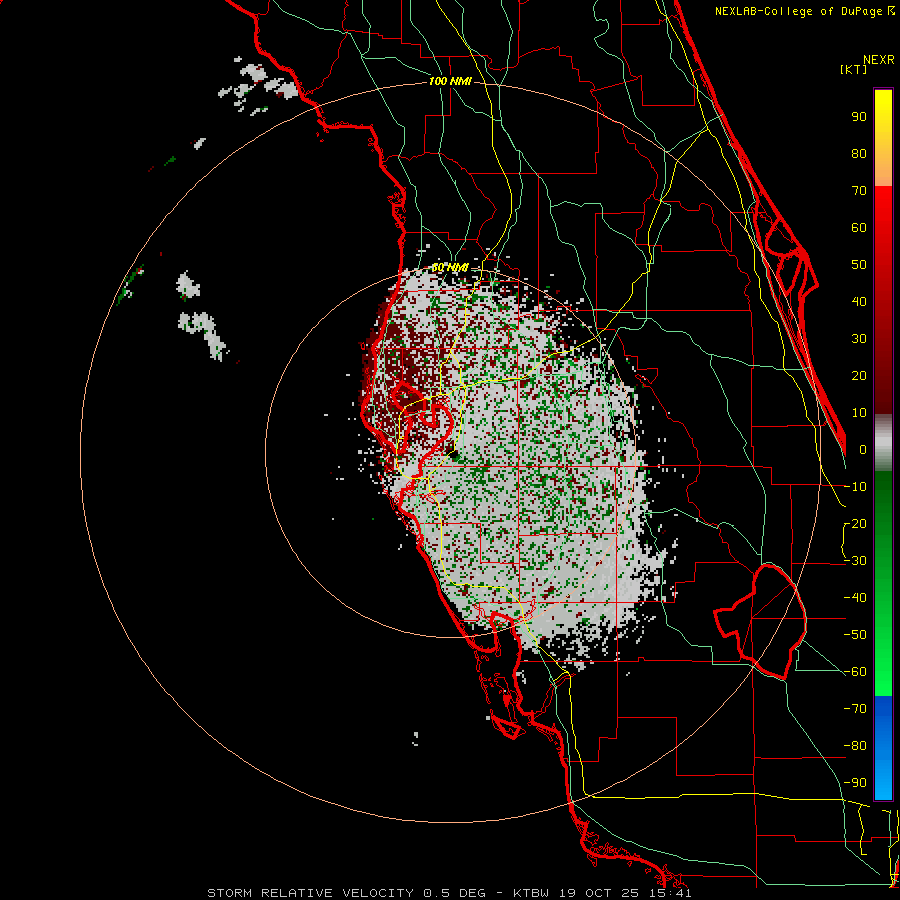Select the gray zero-velocity segment of scale
Screen dimensions: 900x900
coord(883,442)
